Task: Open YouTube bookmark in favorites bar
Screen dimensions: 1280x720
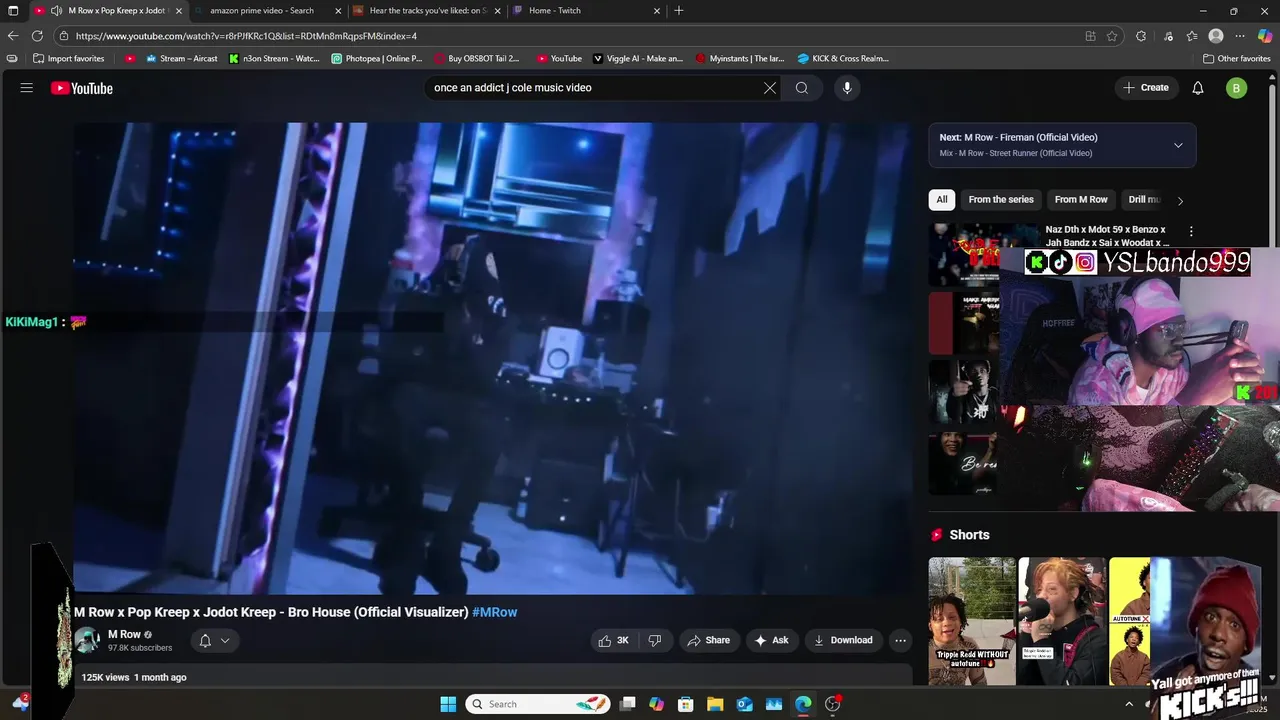Action: pyautogui.click(x=559, y=58)
